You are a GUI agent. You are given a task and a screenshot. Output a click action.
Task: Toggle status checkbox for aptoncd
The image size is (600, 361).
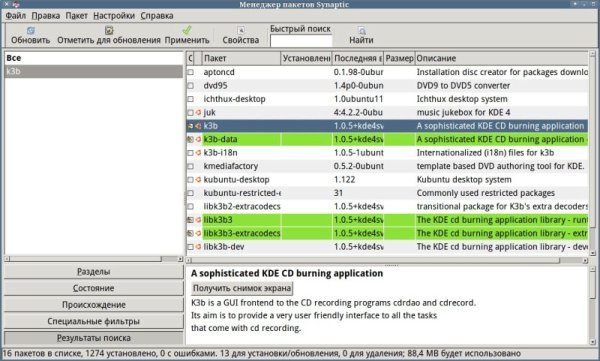click(x=191, y=72)
